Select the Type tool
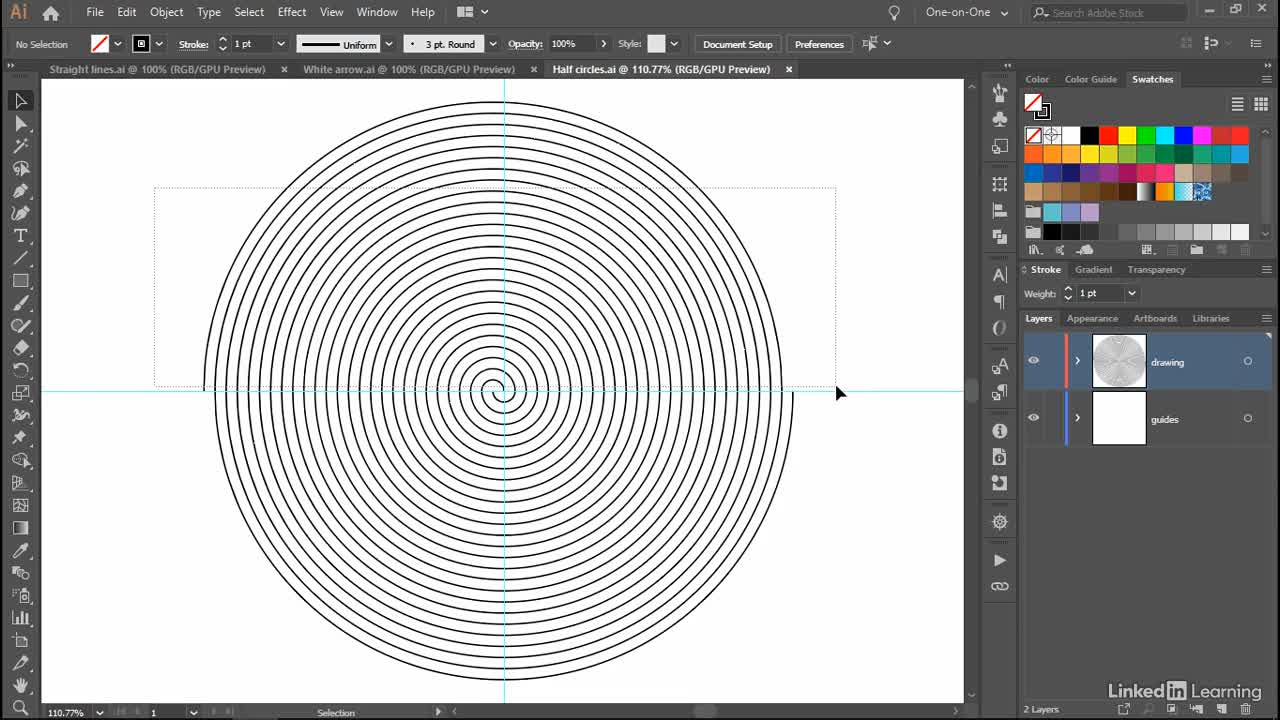Screen dimensions: 1280x720 click(20, 236)
